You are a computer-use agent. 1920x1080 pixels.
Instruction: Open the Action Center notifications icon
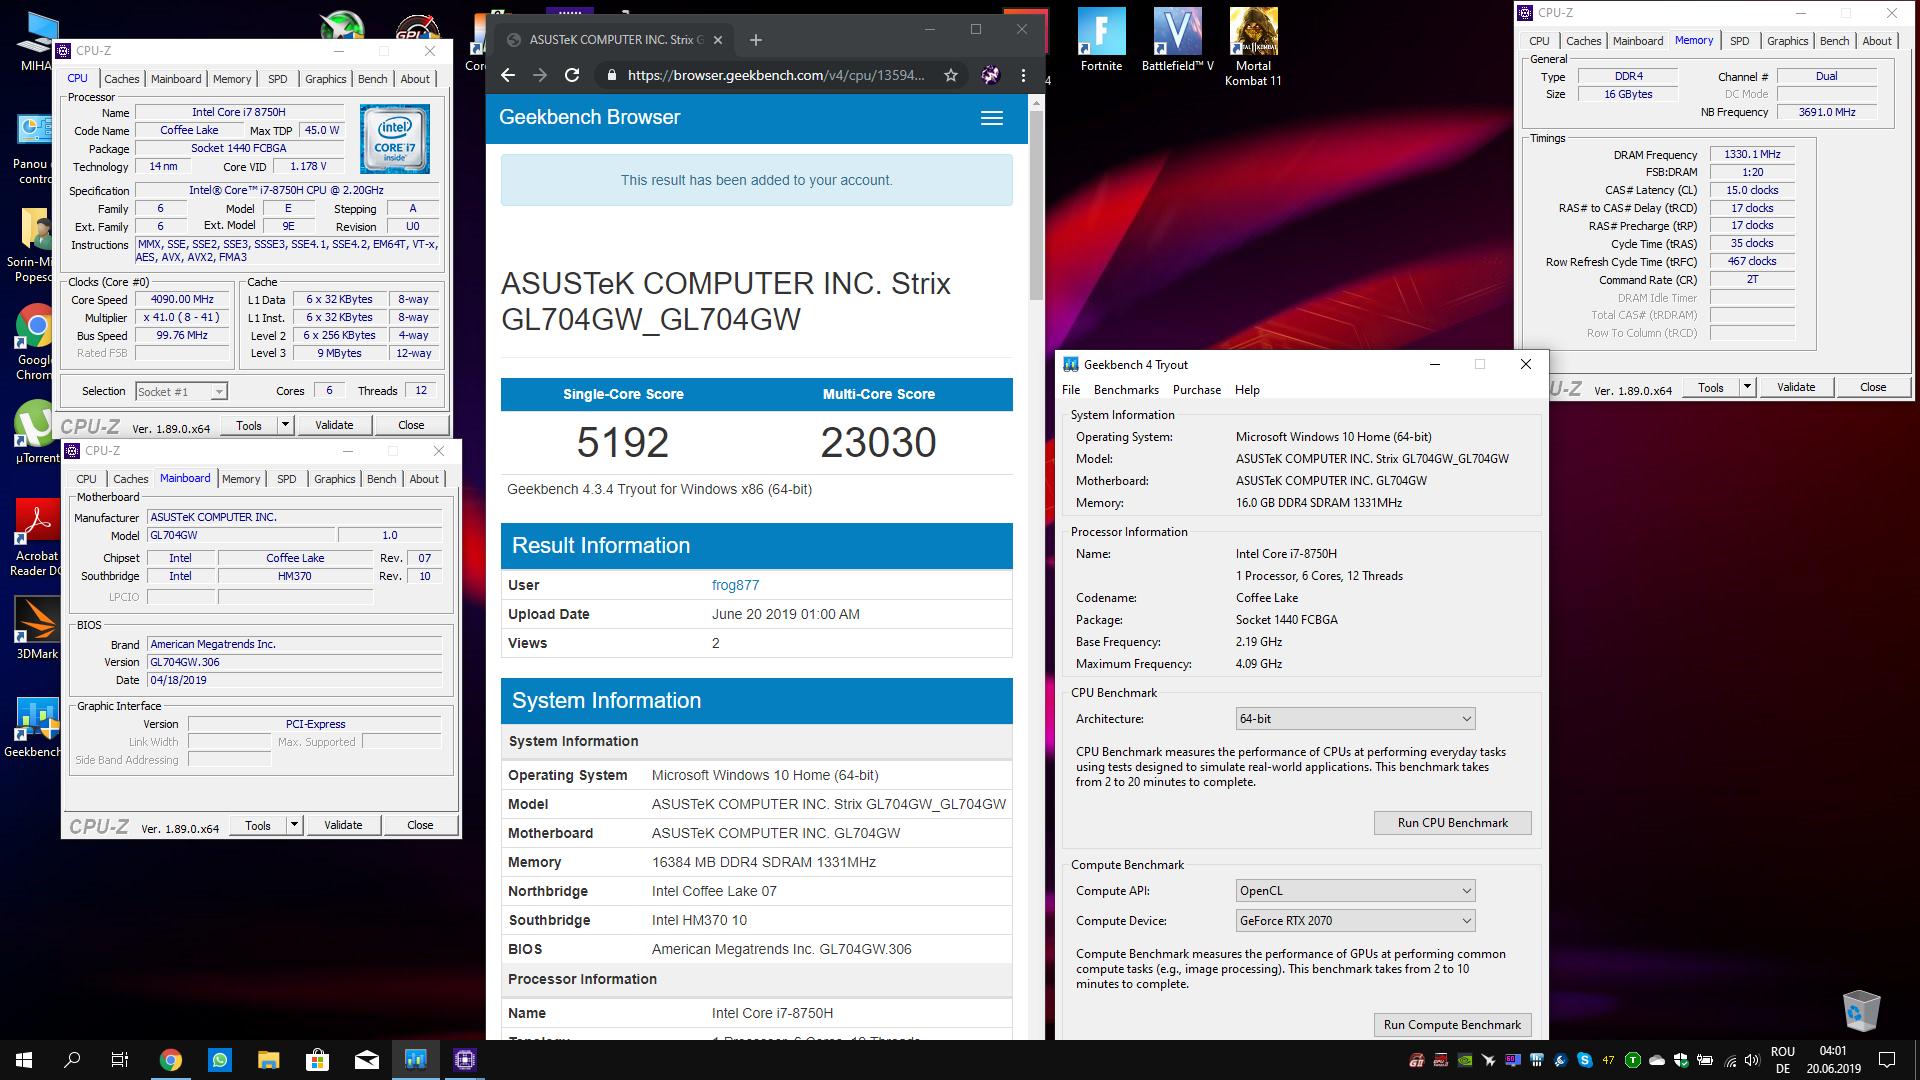click(1887, 1060)
